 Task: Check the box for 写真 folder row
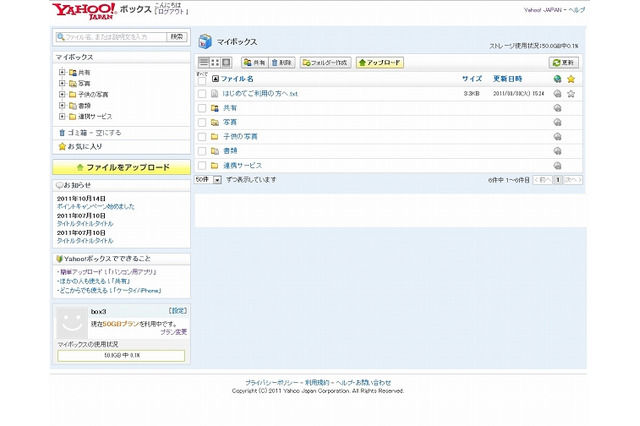pyautogui.click(x=202, y=122)
